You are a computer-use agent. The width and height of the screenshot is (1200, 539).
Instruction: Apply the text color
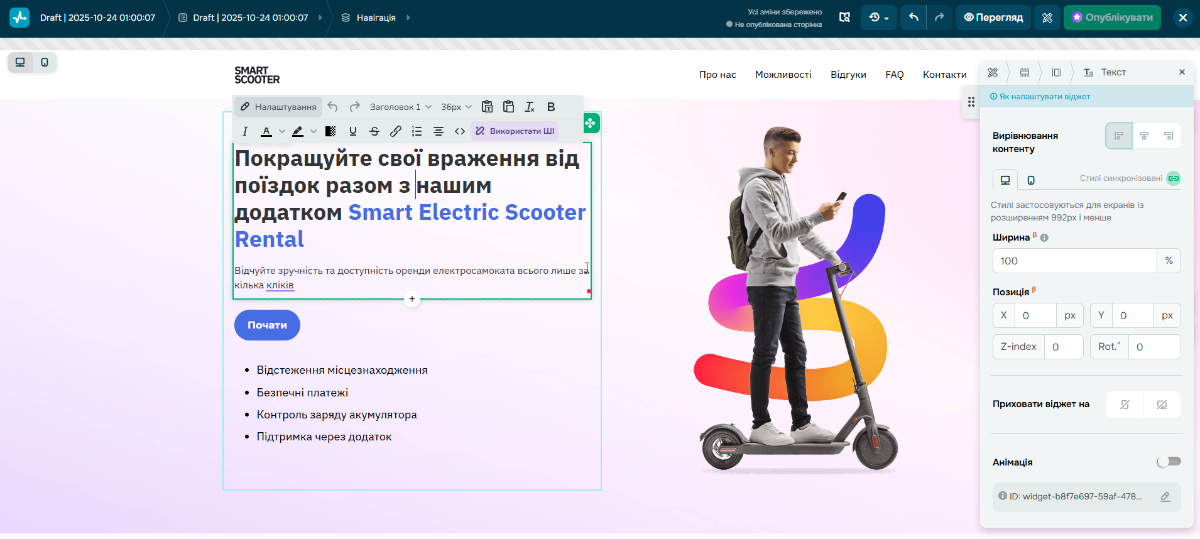(266, 131)
